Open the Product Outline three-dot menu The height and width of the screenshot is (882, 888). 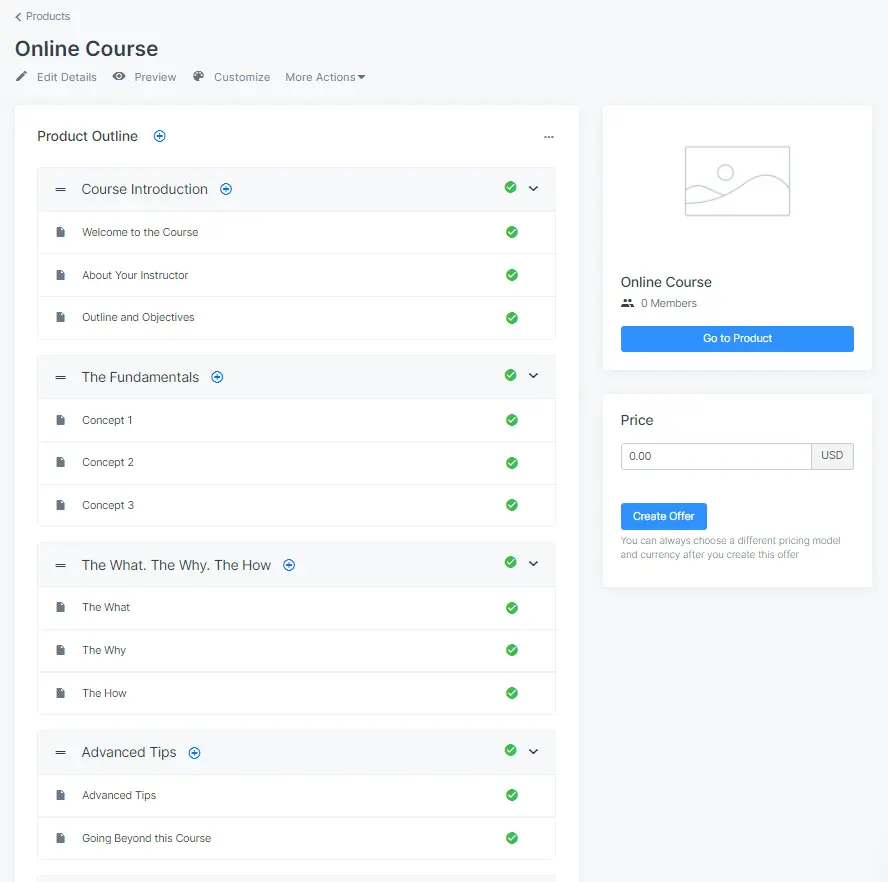click(548, 137)
